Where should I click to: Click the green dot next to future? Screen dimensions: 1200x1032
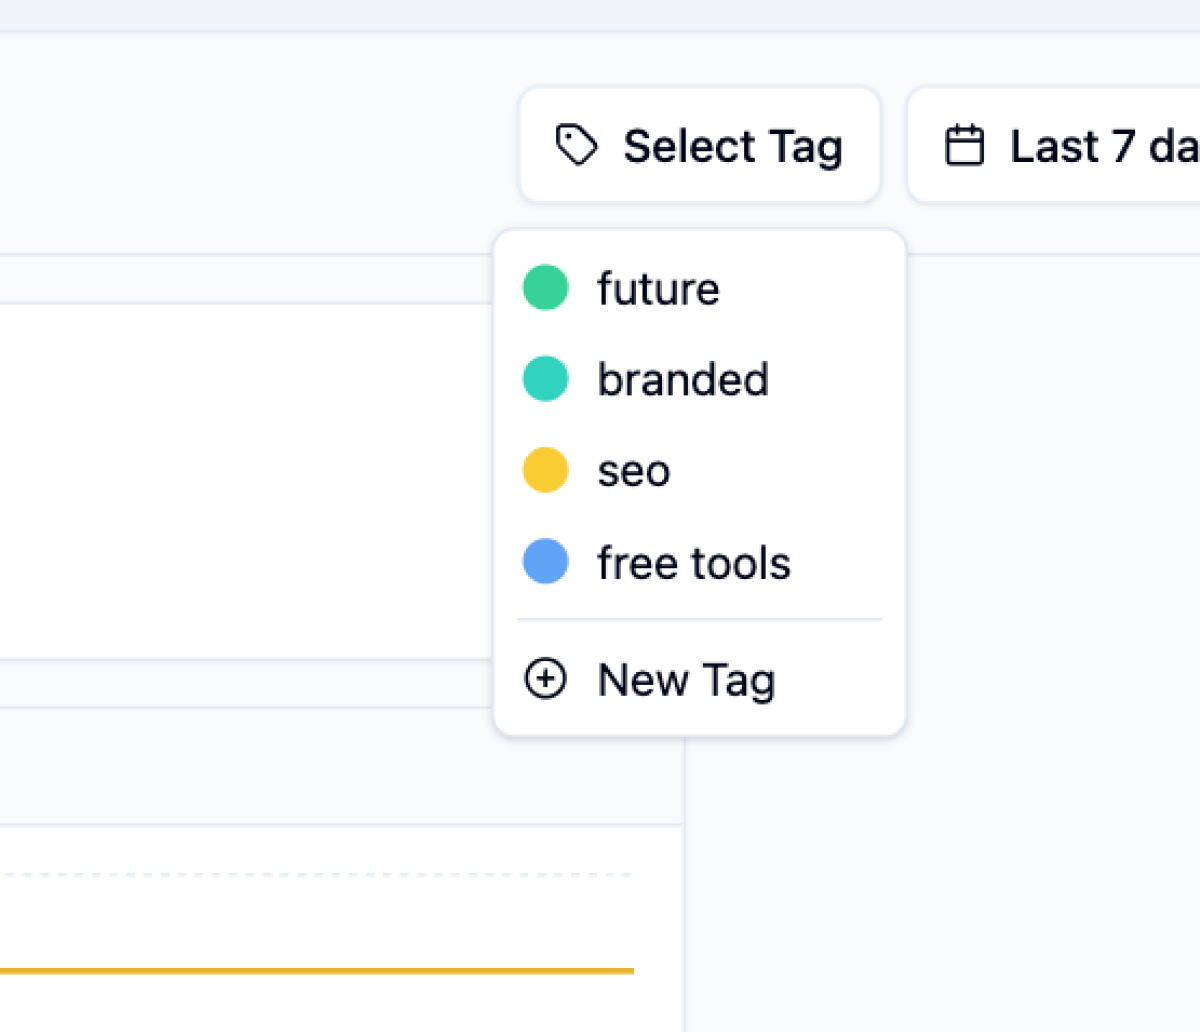pyautogui.click(x=545, y=287)
